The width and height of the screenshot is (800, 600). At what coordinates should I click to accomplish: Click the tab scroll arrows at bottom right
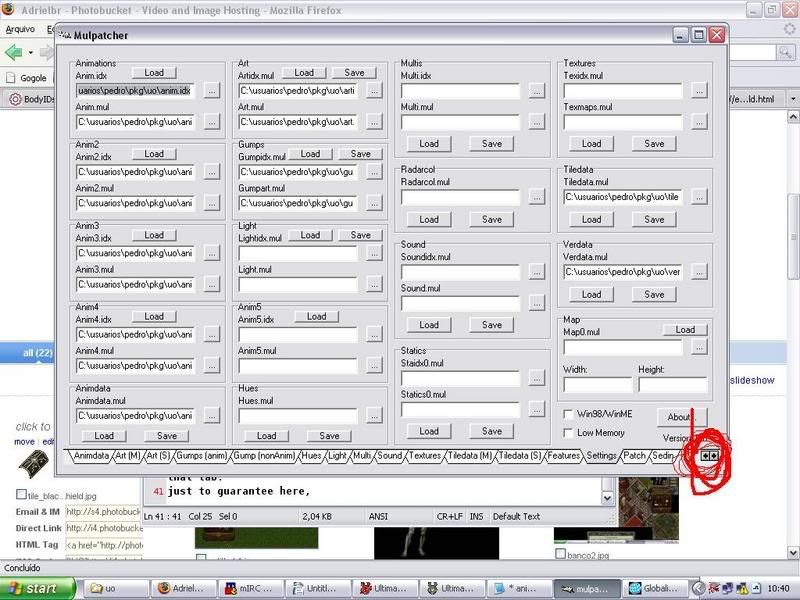click(x=709, y=455)
